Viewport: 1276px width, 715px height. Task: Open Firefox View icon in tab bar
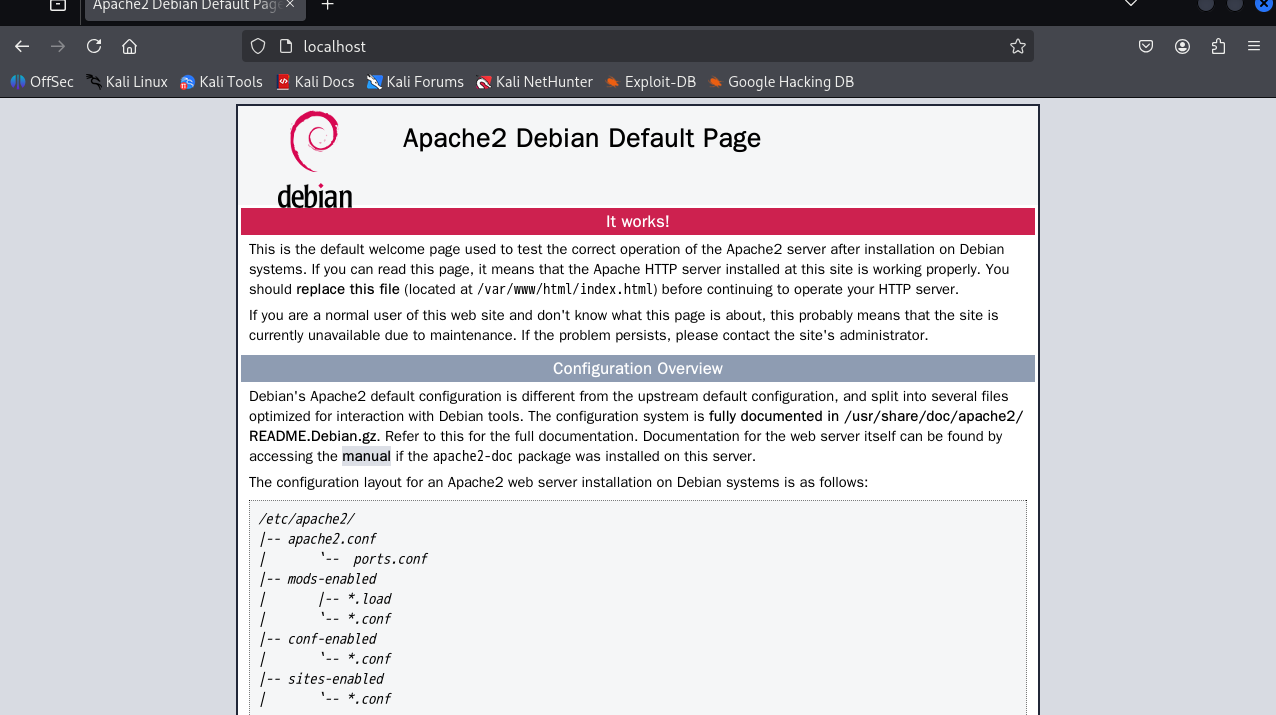click(58, 5)
